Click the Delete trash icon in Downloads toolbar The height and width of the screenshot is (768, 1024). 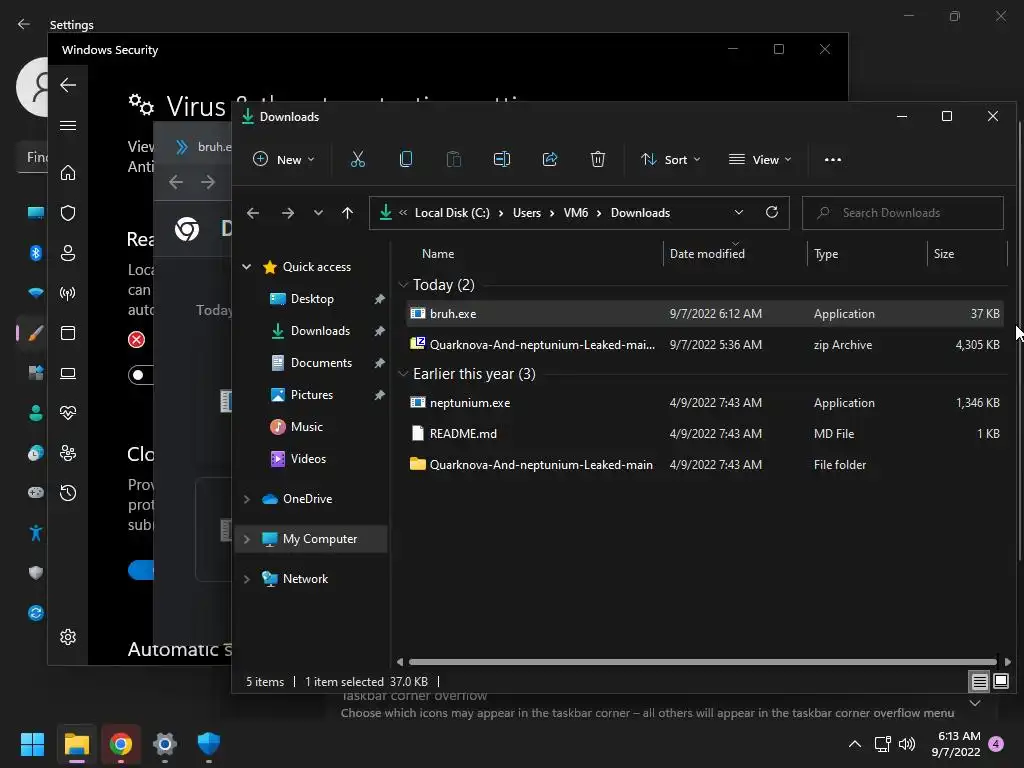point(598,159)
